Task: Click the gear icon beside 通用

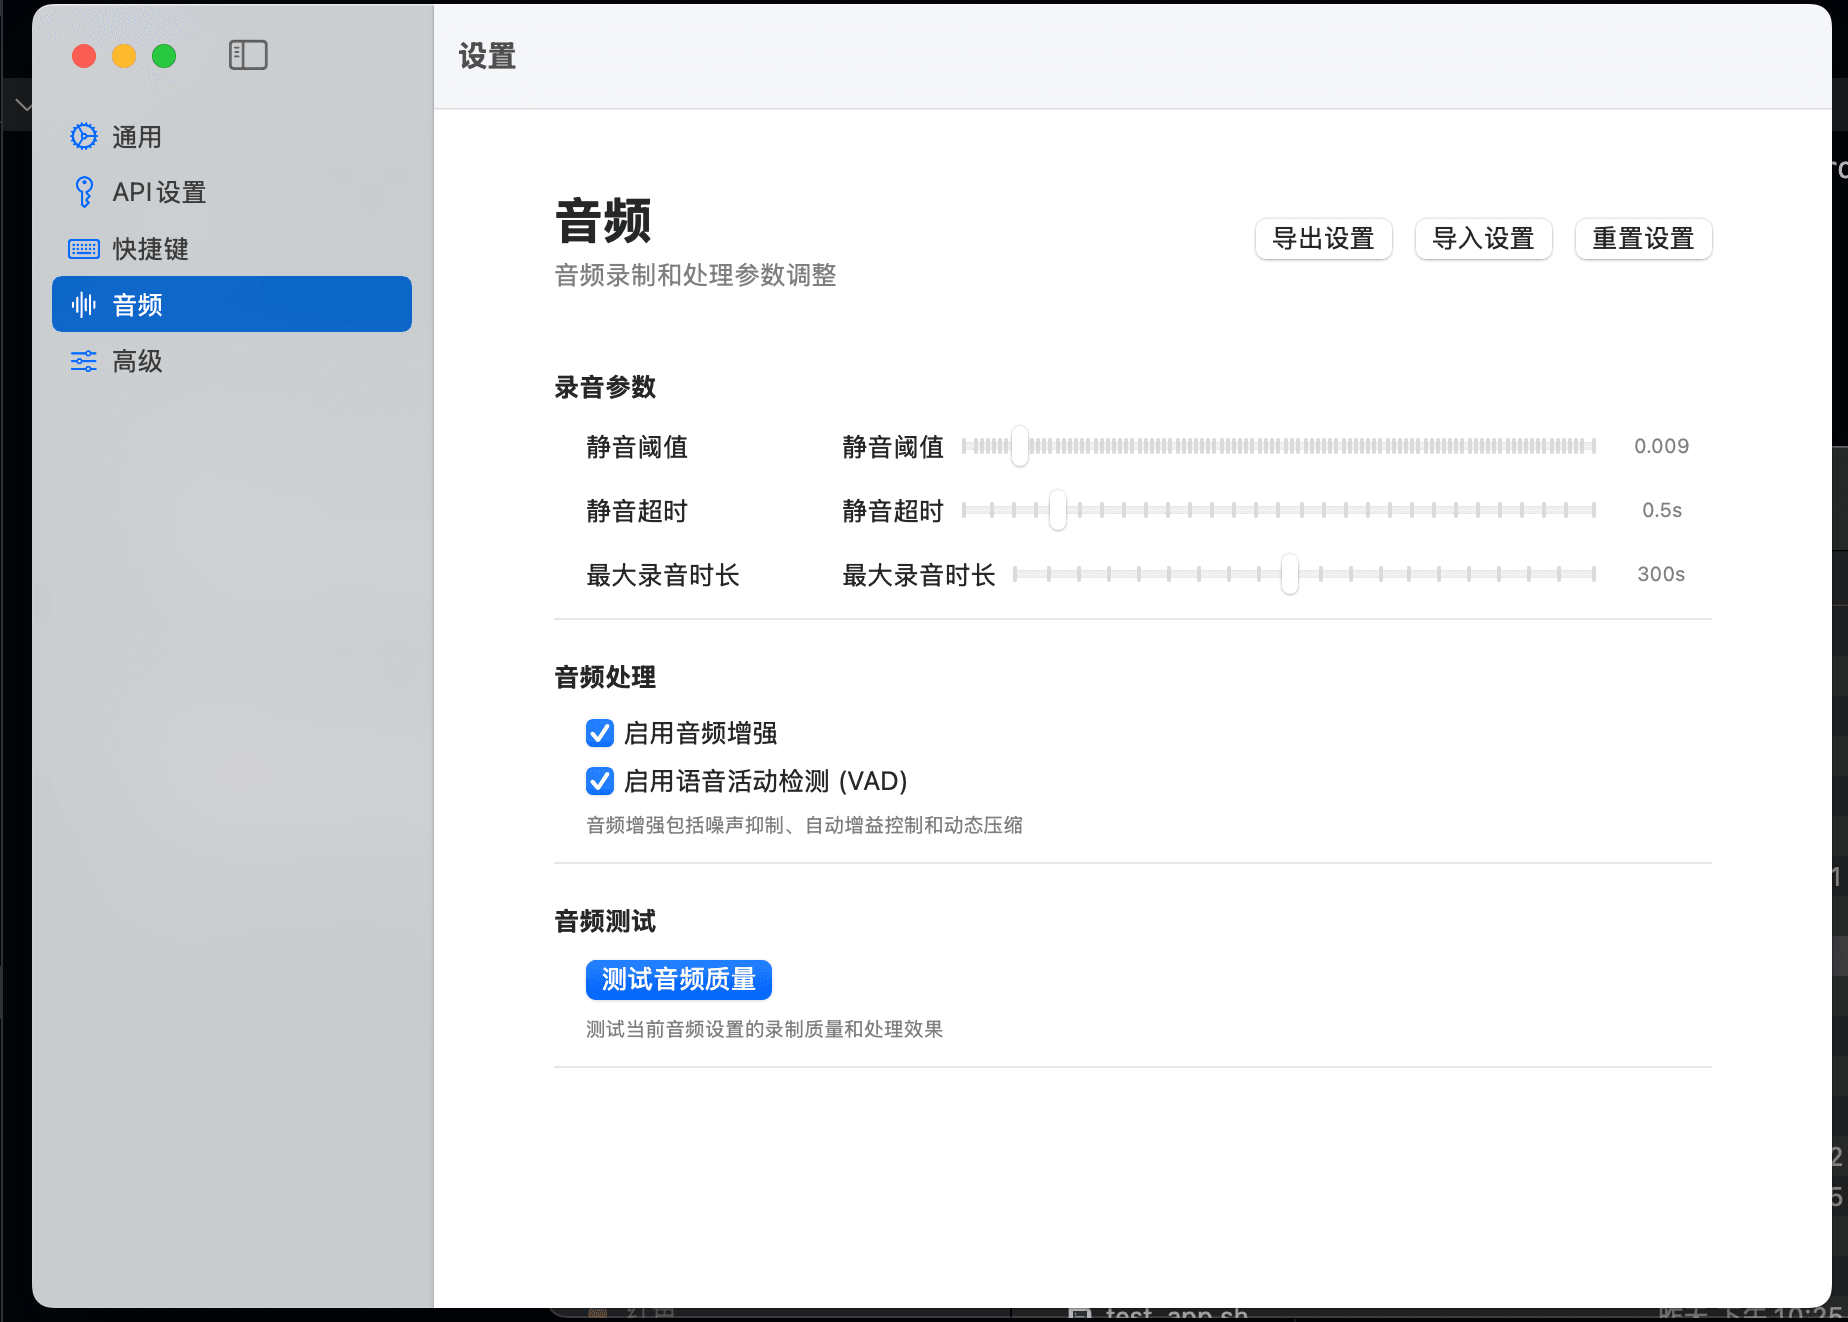Action: (x=84, y=136)
